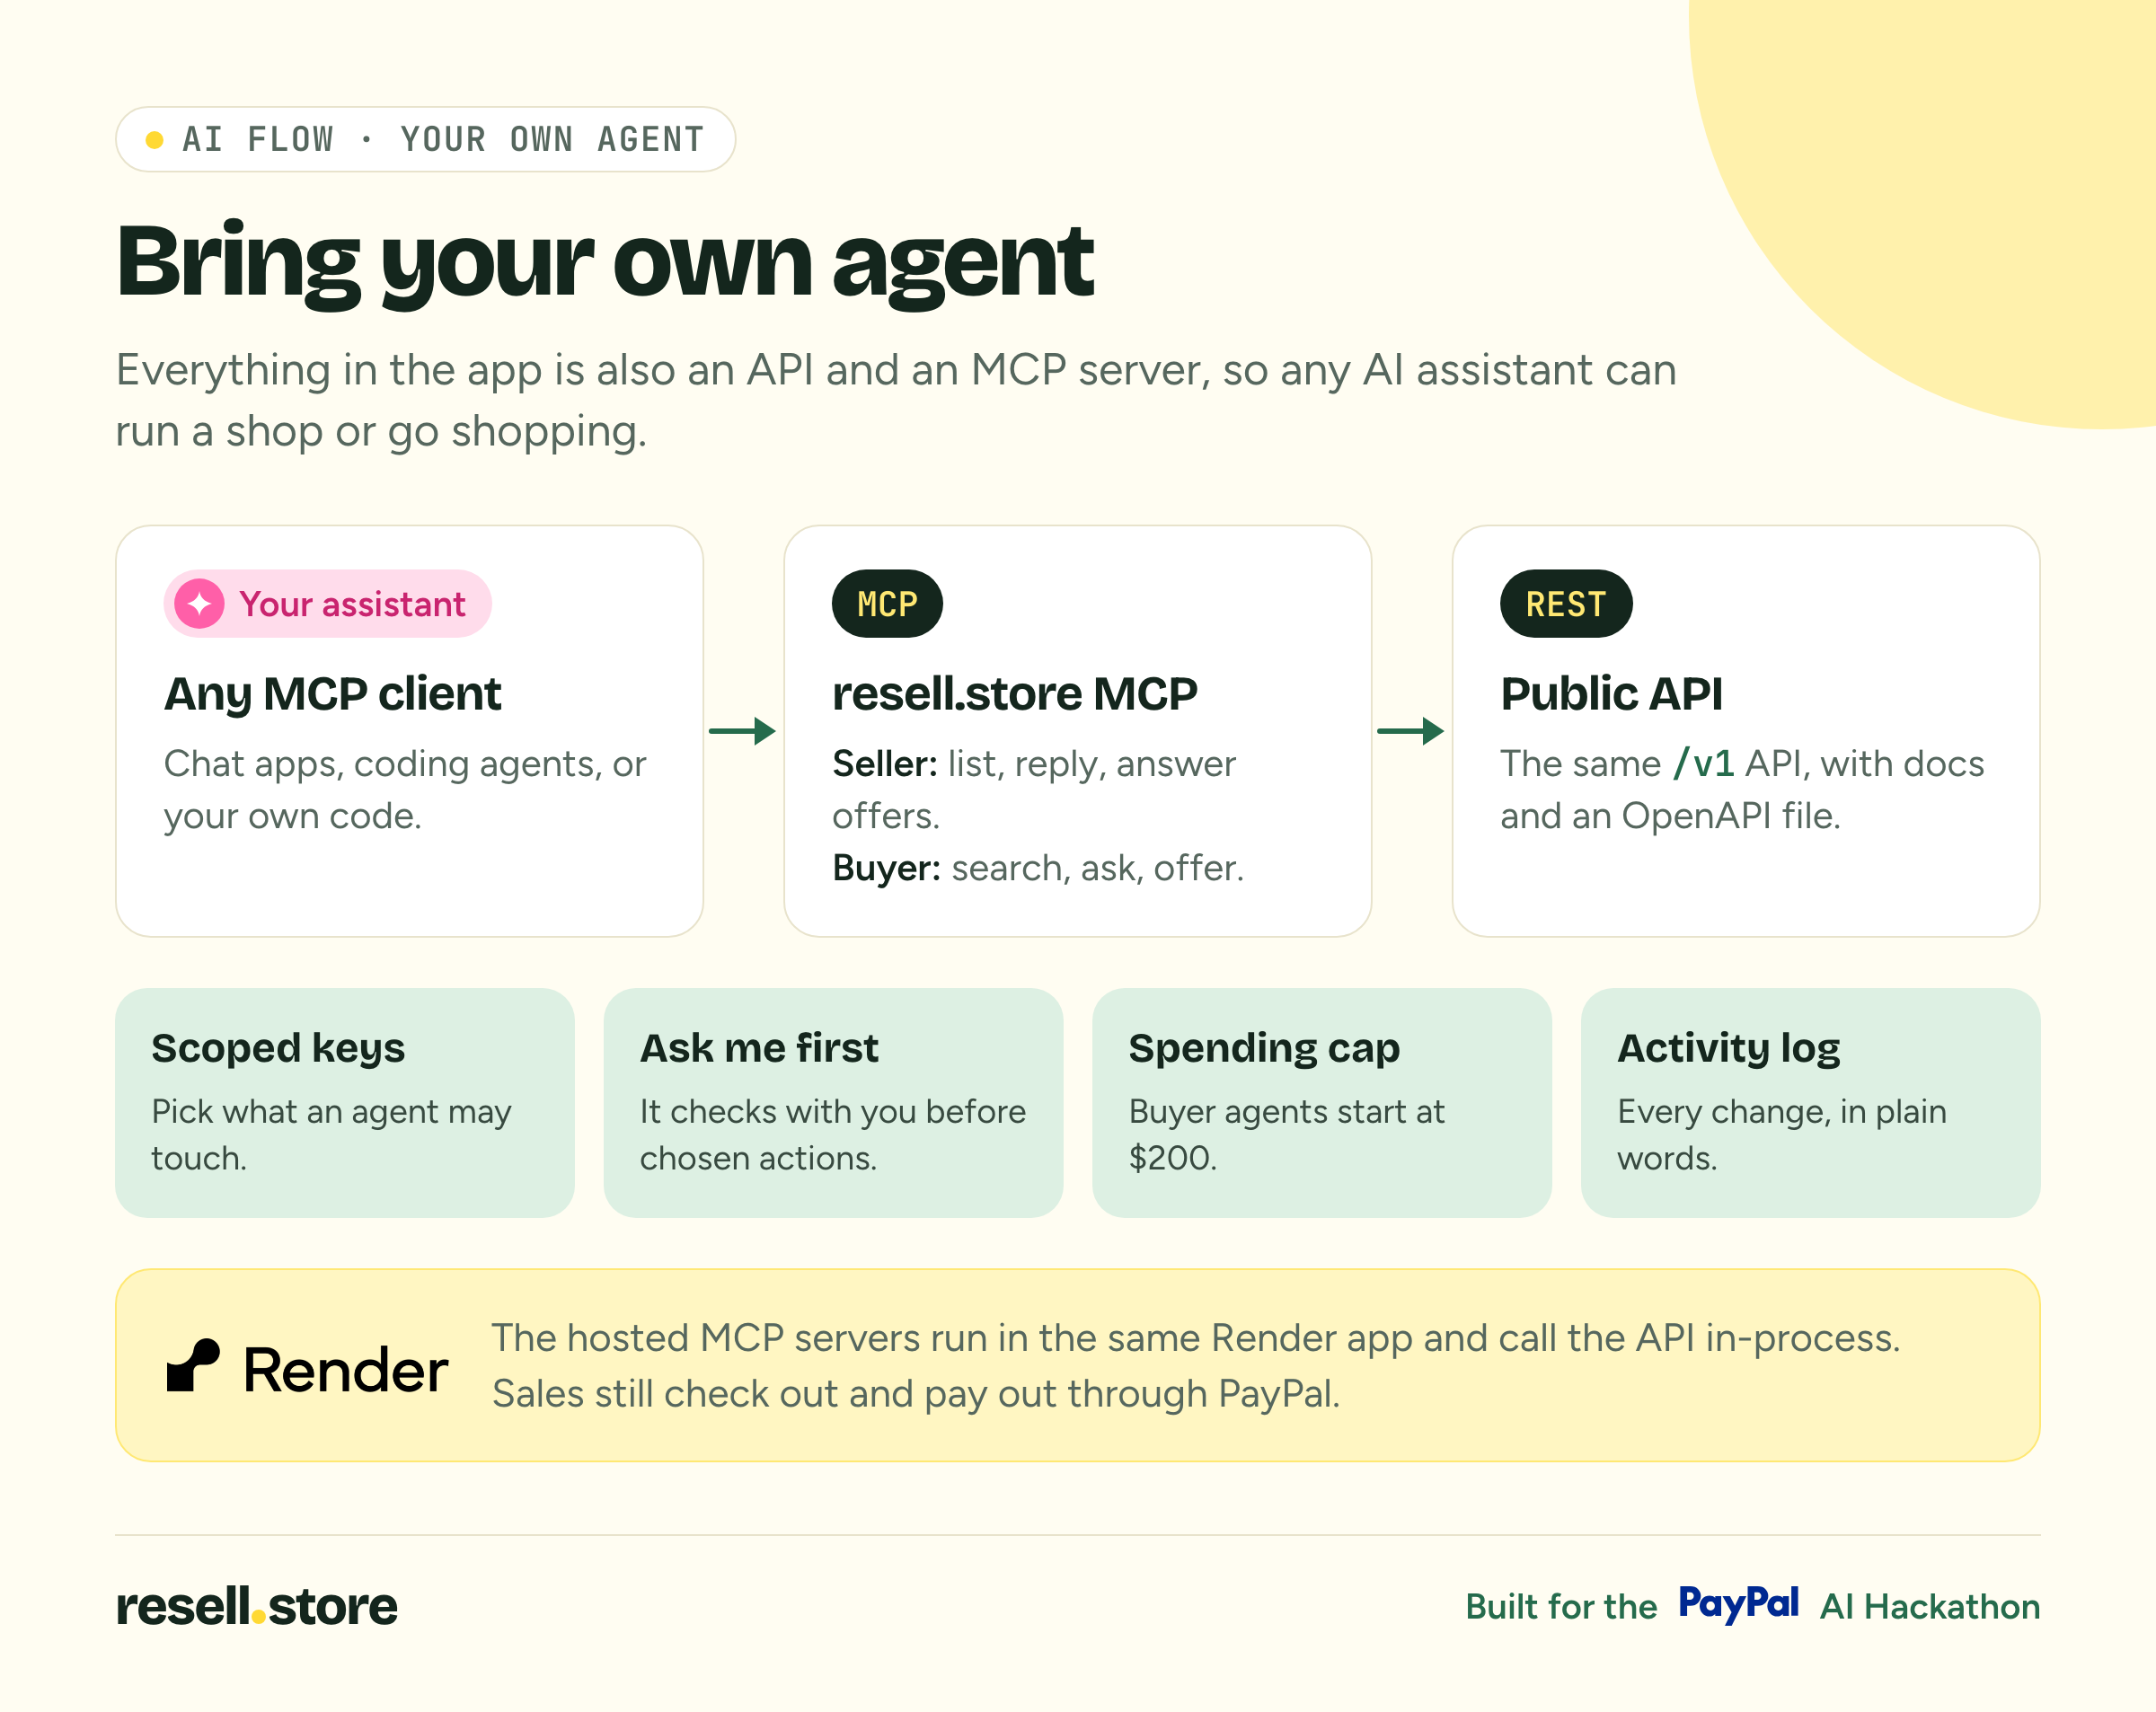Click 'Pick what an agent may touch.' text

(331, 1135)
